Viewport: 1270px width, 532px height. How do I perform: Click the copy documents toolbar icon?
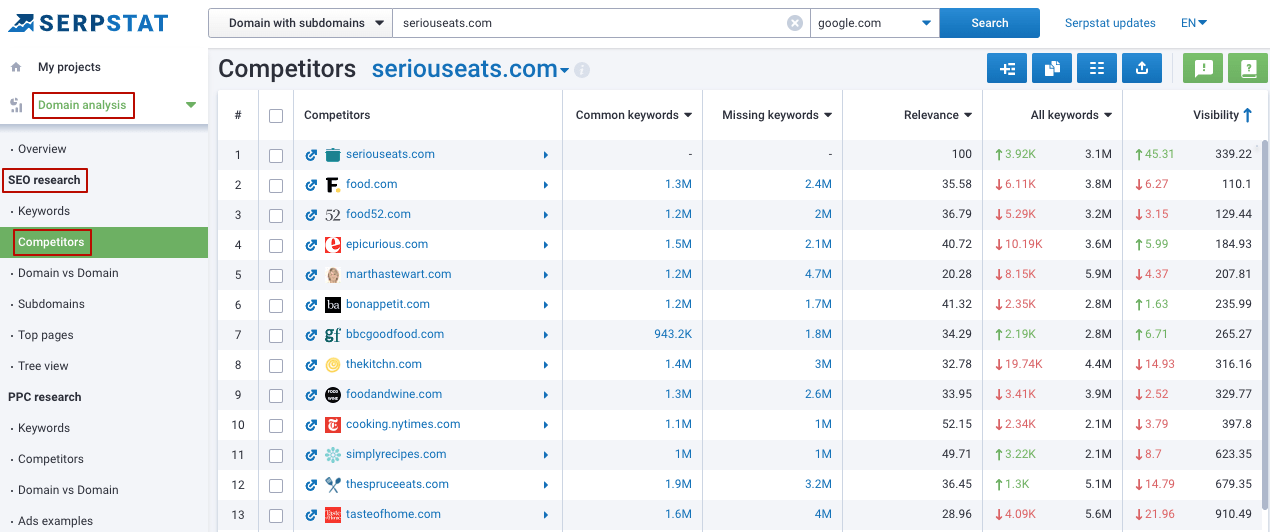click(1052, 68)
